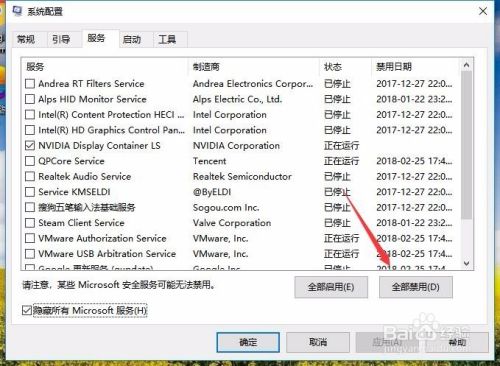Viewport: 500px width, 366px height.
Task: Select the Tencent manufacturer cell
Action: (x=209, y=161)
